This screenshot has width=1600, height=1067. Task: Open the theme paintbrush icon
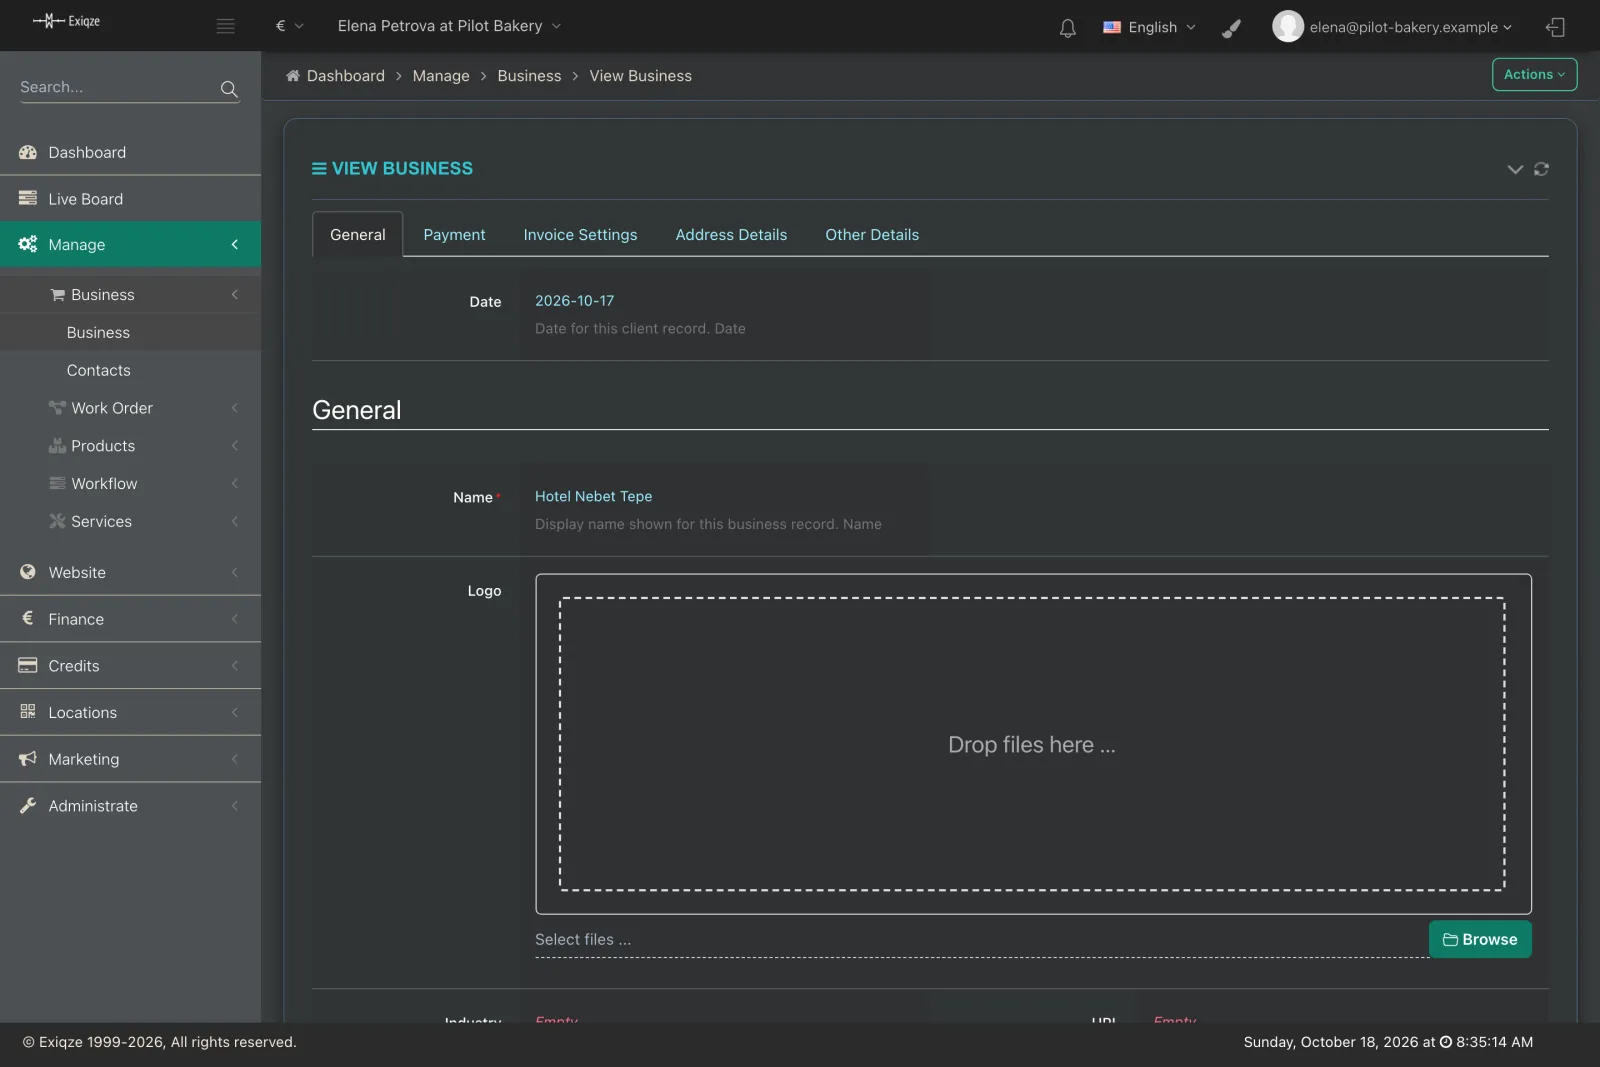point(1232,28)
